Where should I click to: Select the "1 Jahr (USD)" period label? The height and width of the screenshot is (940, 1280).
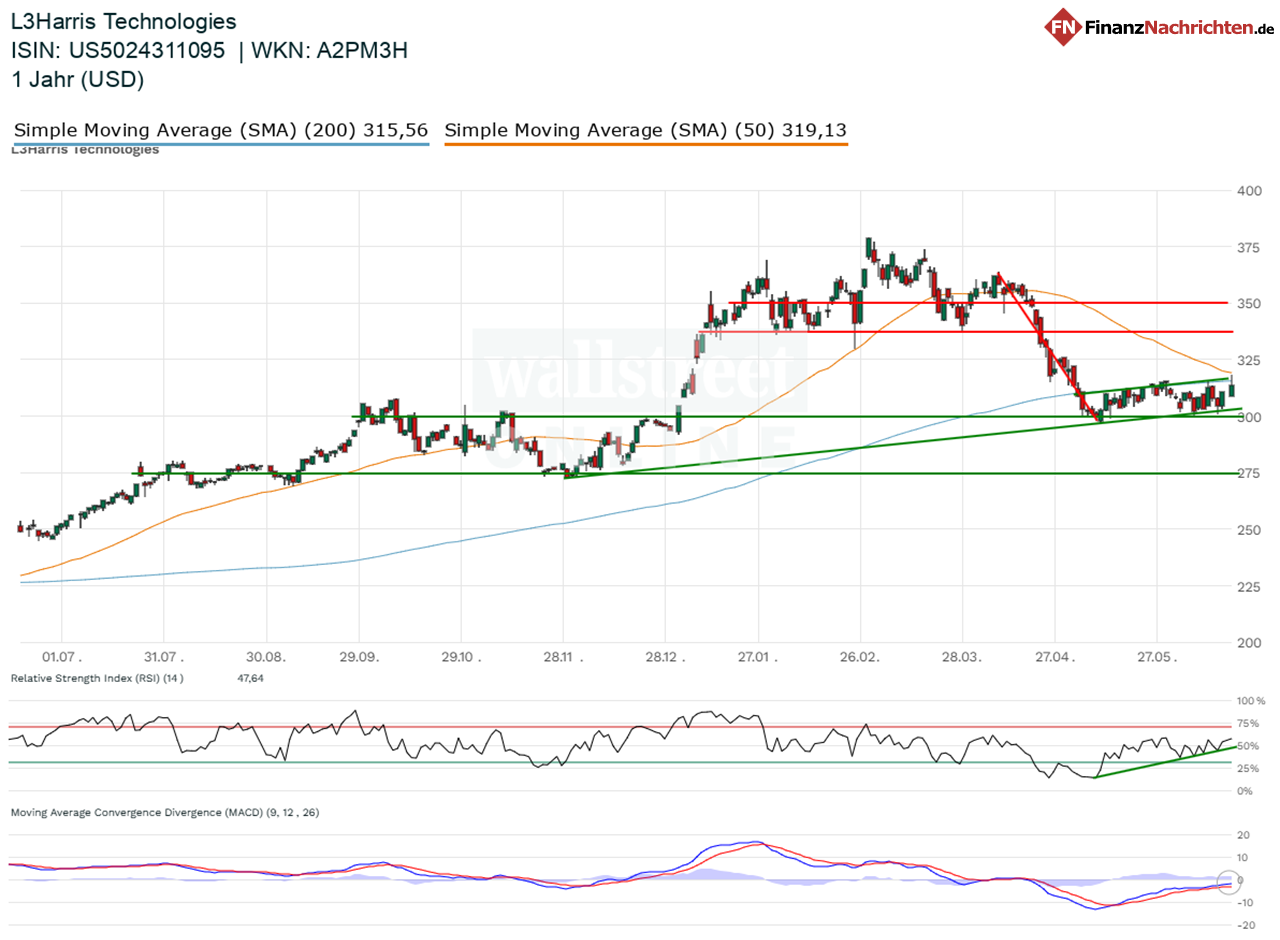pyautogui.click(x=77, y=80)
